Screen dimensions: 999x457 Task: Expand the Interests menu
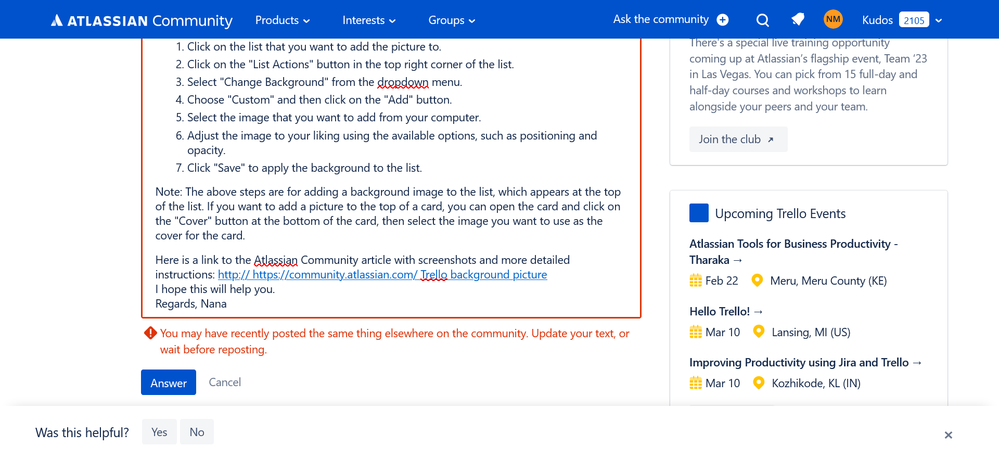tap(369, 20)
